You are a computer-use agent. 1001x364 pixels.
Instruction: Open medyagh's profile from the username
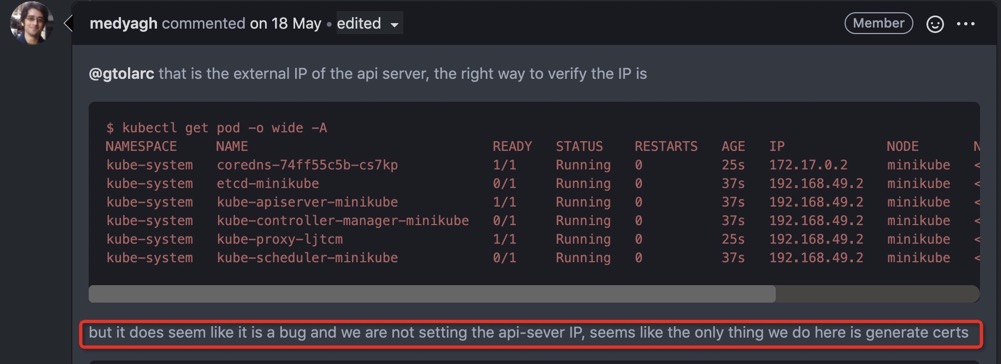click(124, 24)
